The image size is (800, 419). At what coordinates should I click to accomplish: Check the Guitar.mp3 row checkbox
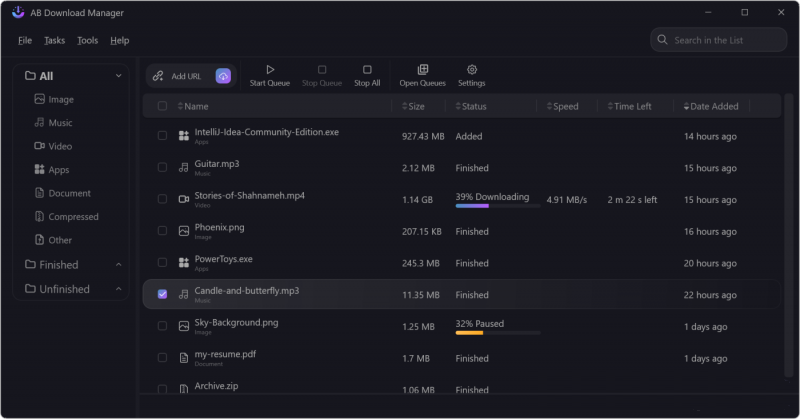click(x=162, y=168)
